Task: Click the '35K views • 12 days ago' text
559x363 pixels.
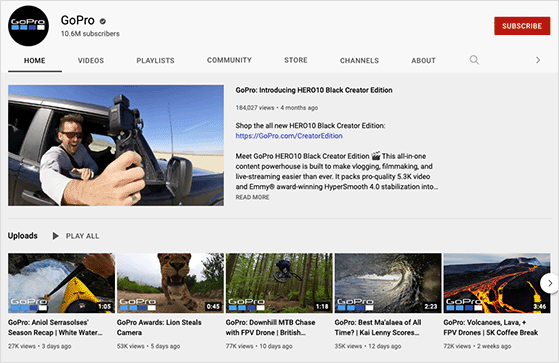Action: (368, 346)
